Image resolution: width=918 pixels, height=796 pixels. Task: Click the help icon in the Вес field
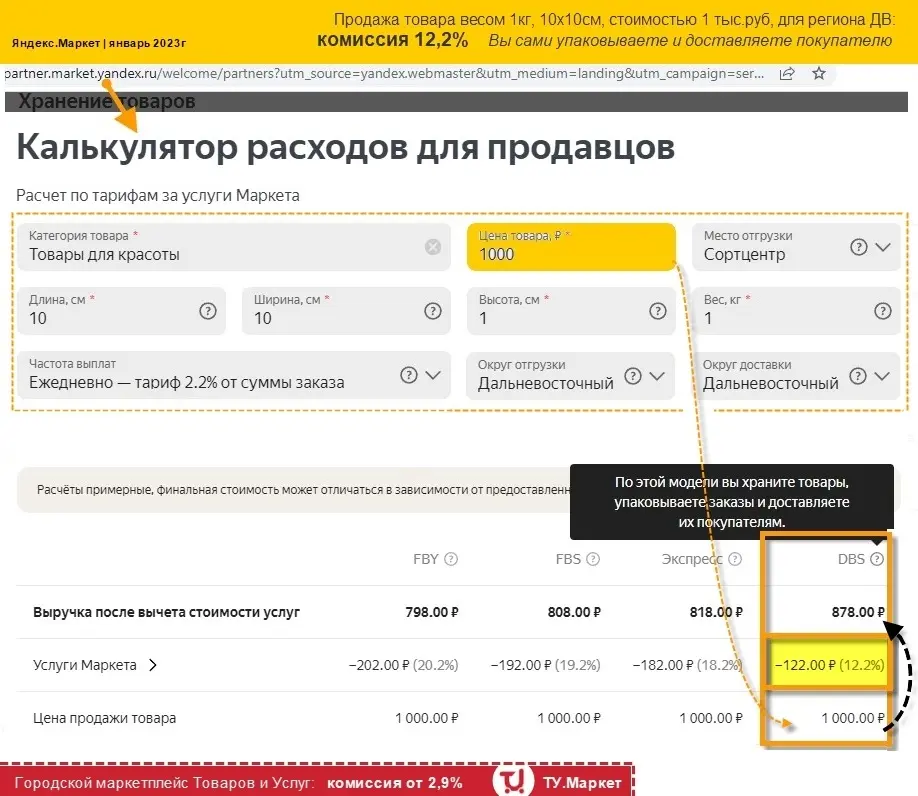pos(882,311)
